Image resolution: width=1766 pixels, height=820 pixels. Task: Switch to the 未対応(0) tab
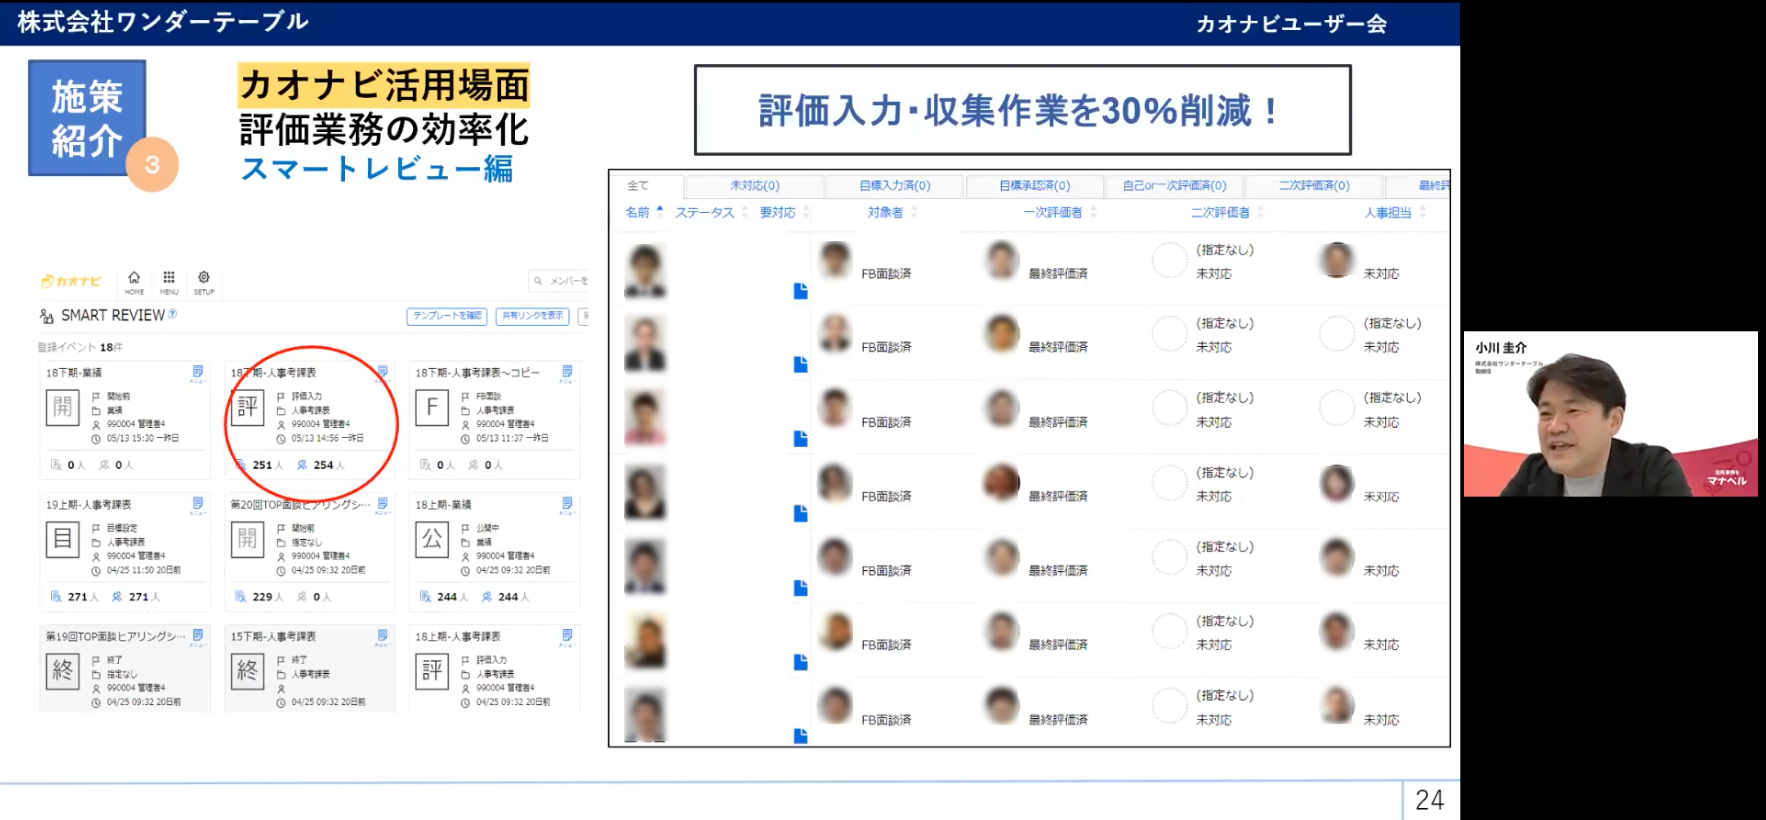pos(755,186)
